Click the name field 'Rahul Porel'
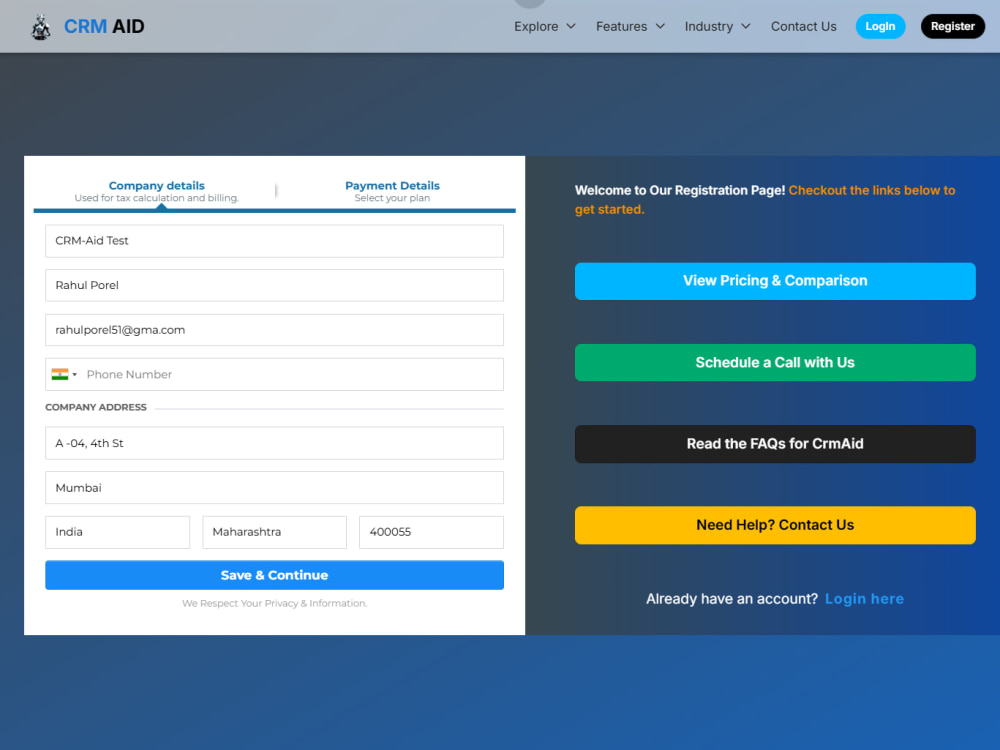 (274, 285)
